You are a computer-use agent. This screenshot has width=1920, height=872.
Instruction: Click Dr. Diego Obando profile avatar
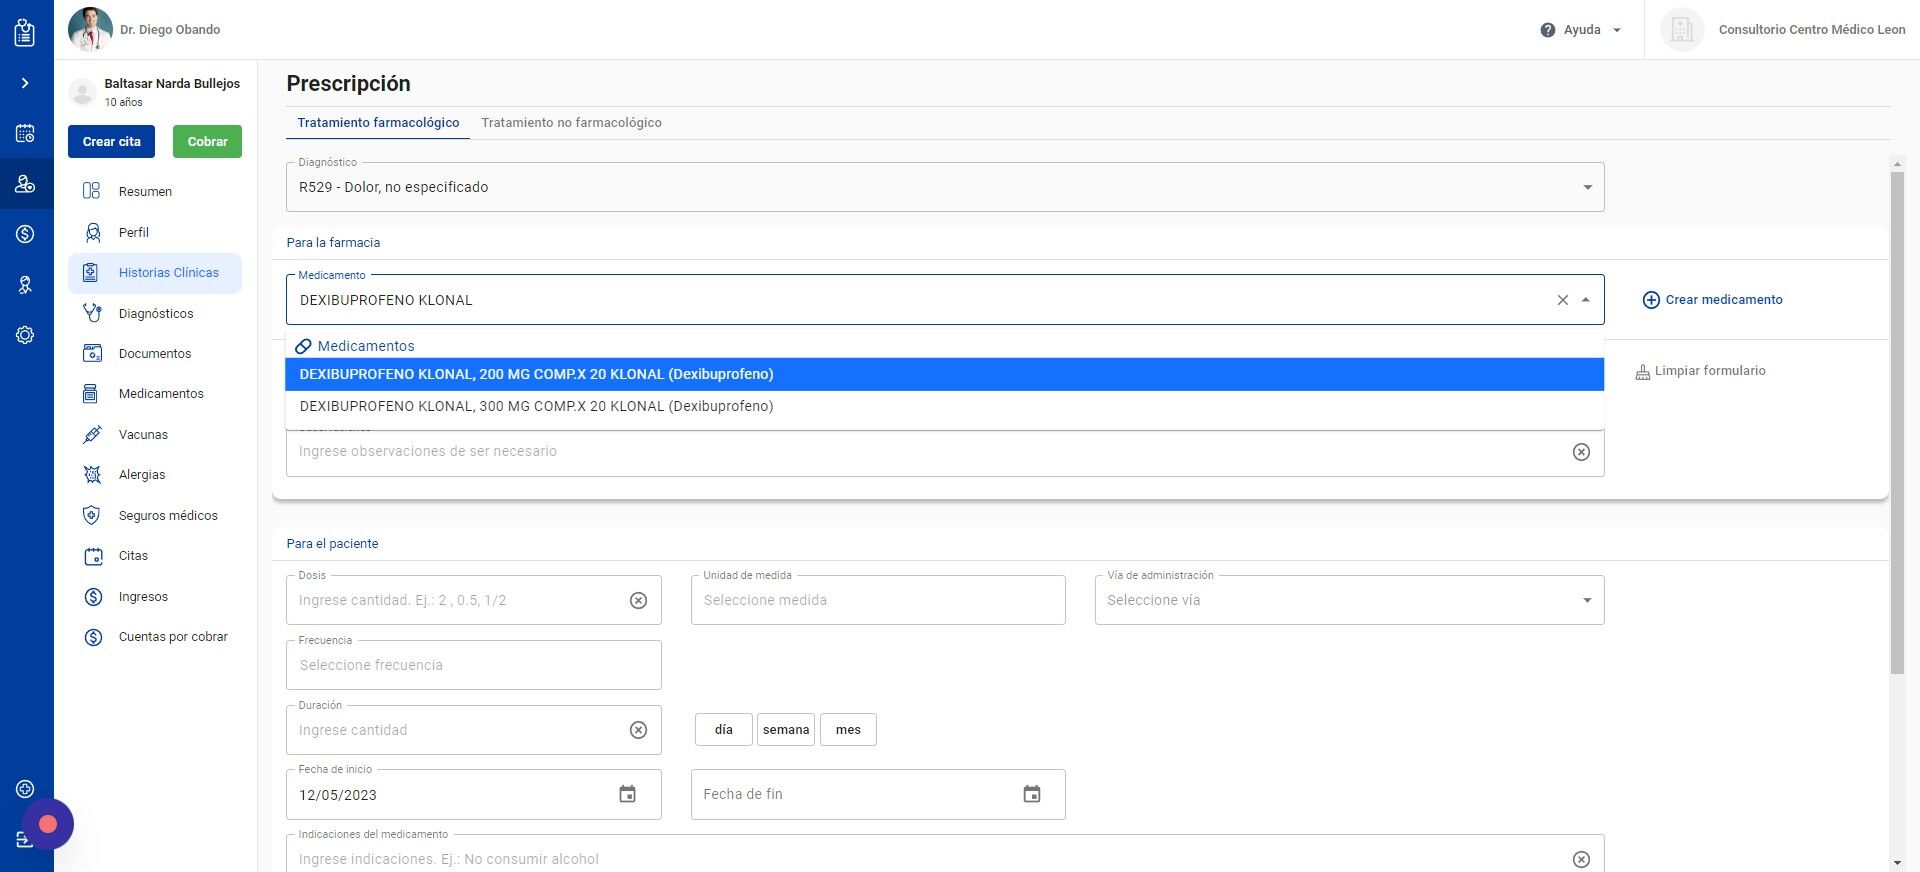click(x=90, y=29)
